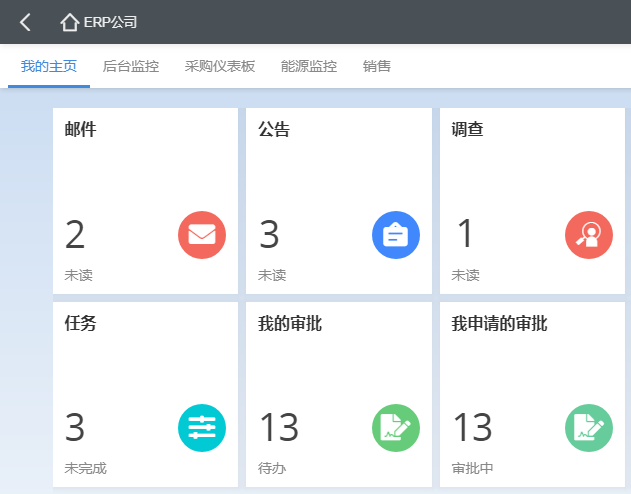The width and height of the screenshot is (631, 494).
Task: Open the green 我的审批 document icon
Action: pos(396,428)
